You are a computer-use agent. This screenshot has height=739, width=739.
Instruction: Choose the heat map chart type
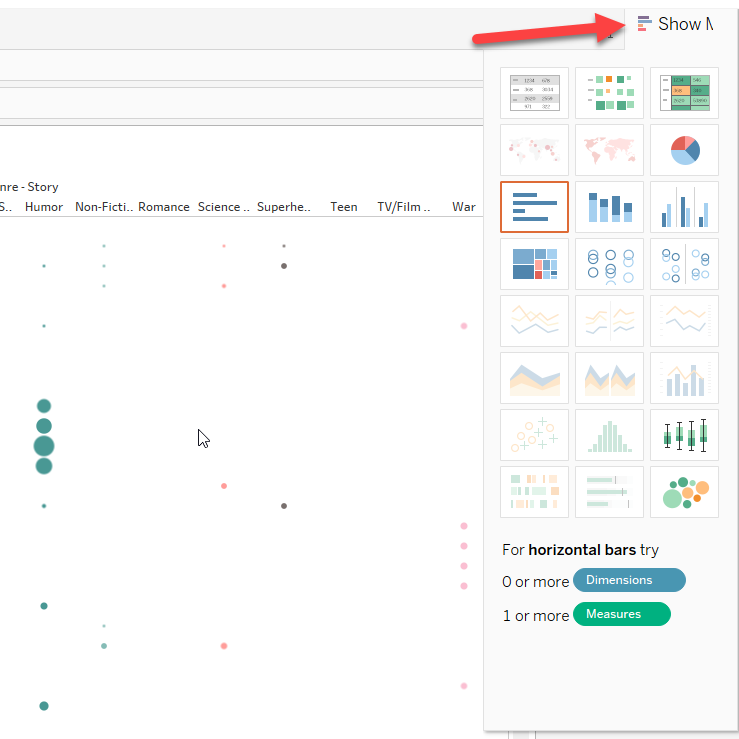609,93
